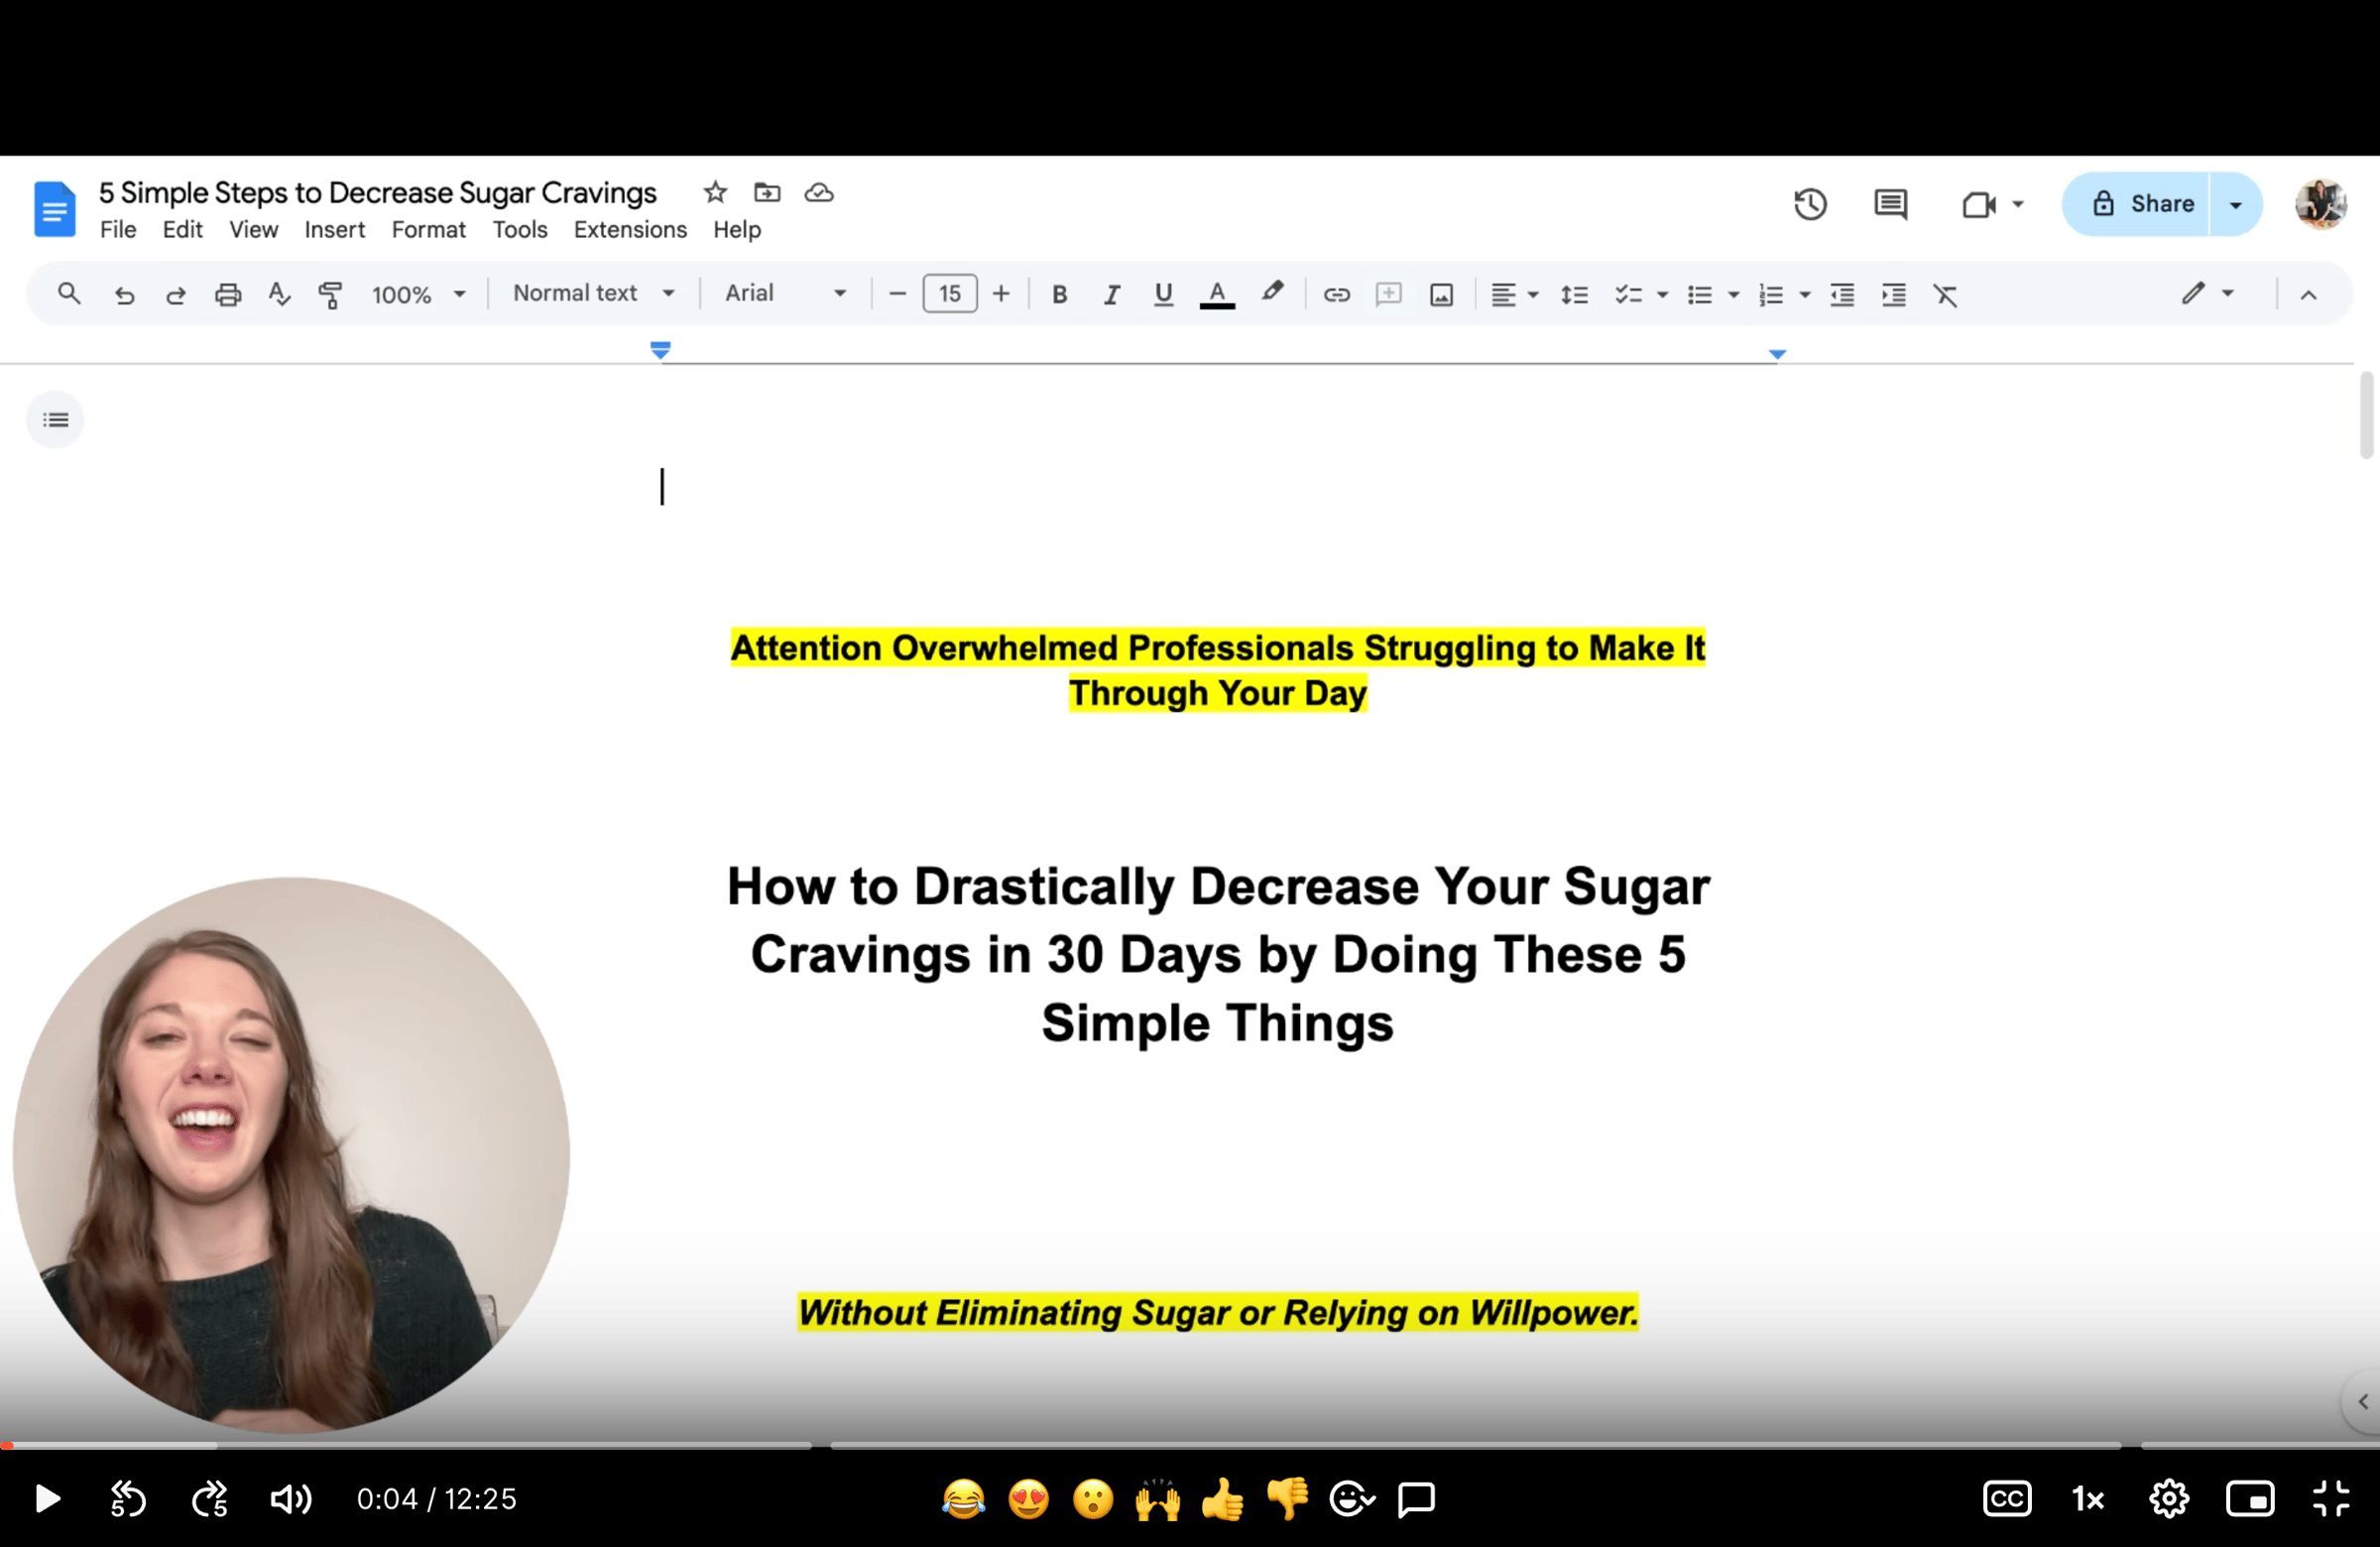Open version history clock icon
The image size is (2380, 1547).
1810,204
